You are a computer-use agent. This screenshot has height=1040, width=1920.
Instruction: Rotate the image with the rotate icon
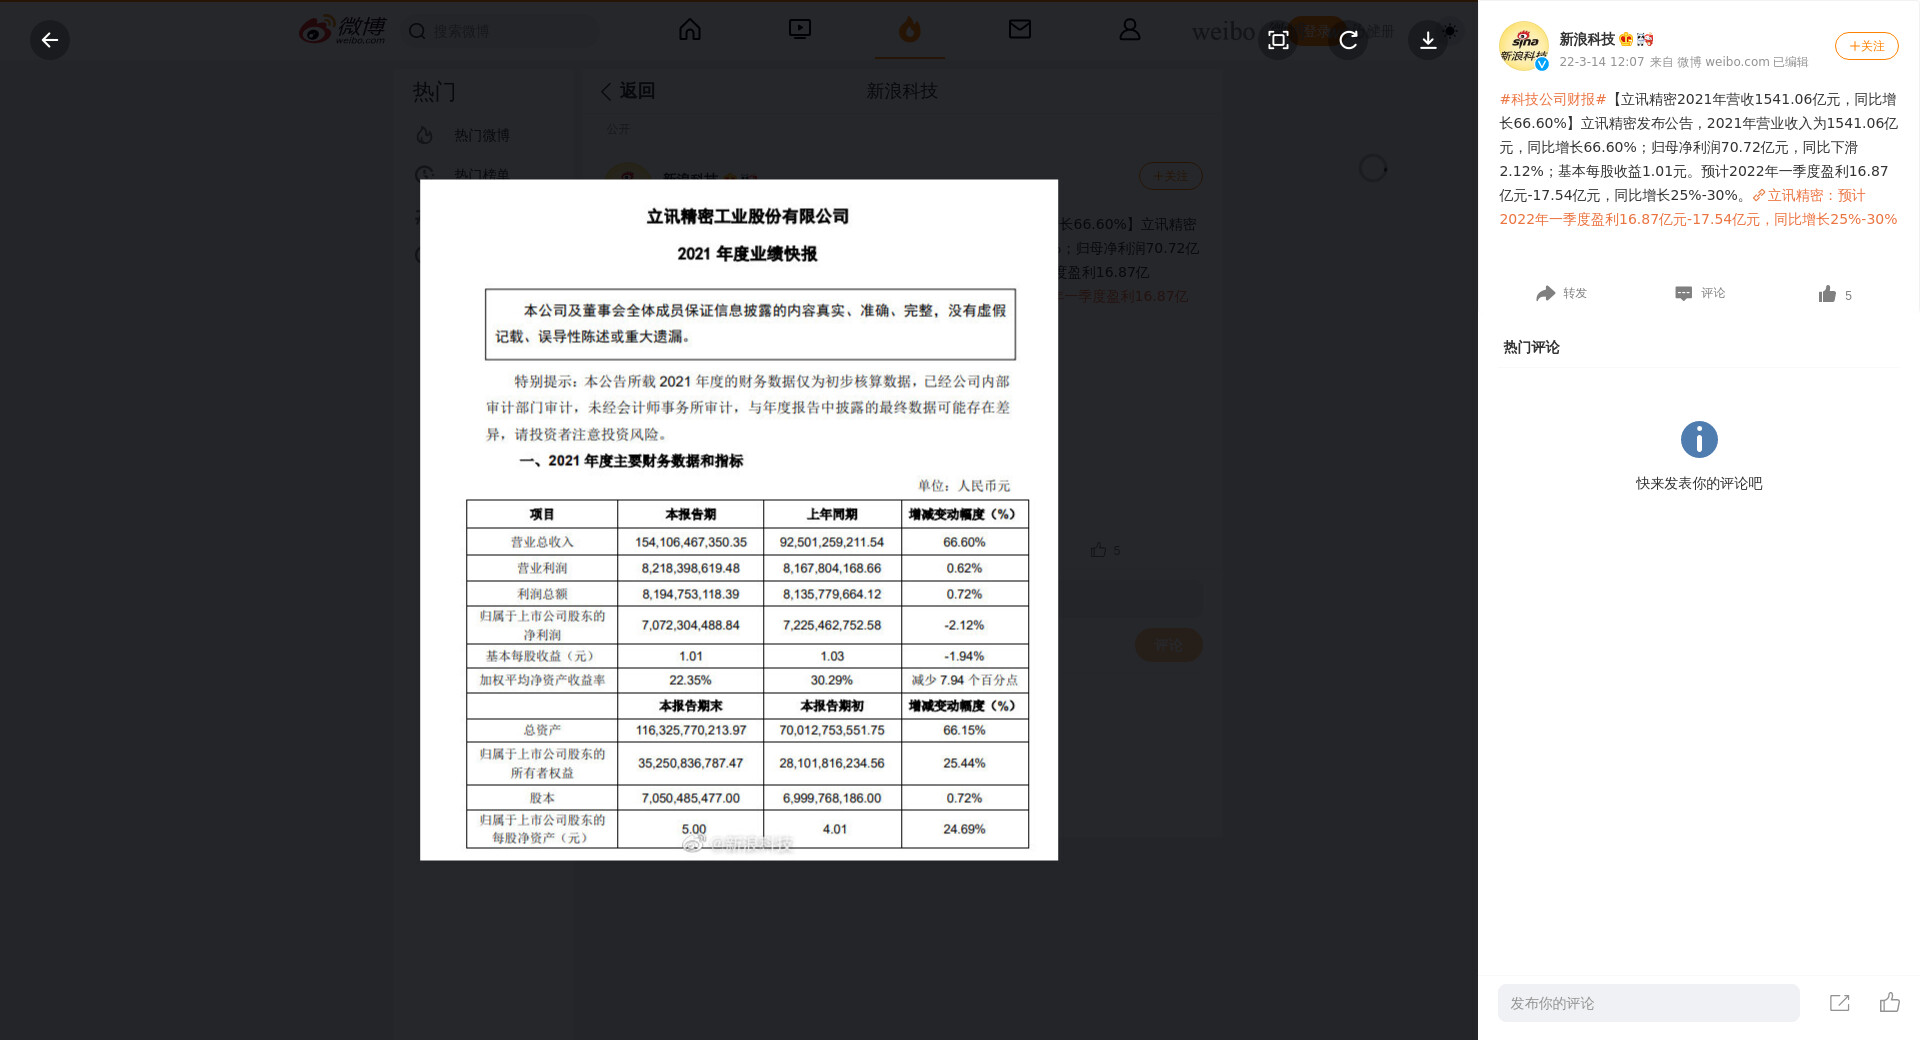point(1348,40)
